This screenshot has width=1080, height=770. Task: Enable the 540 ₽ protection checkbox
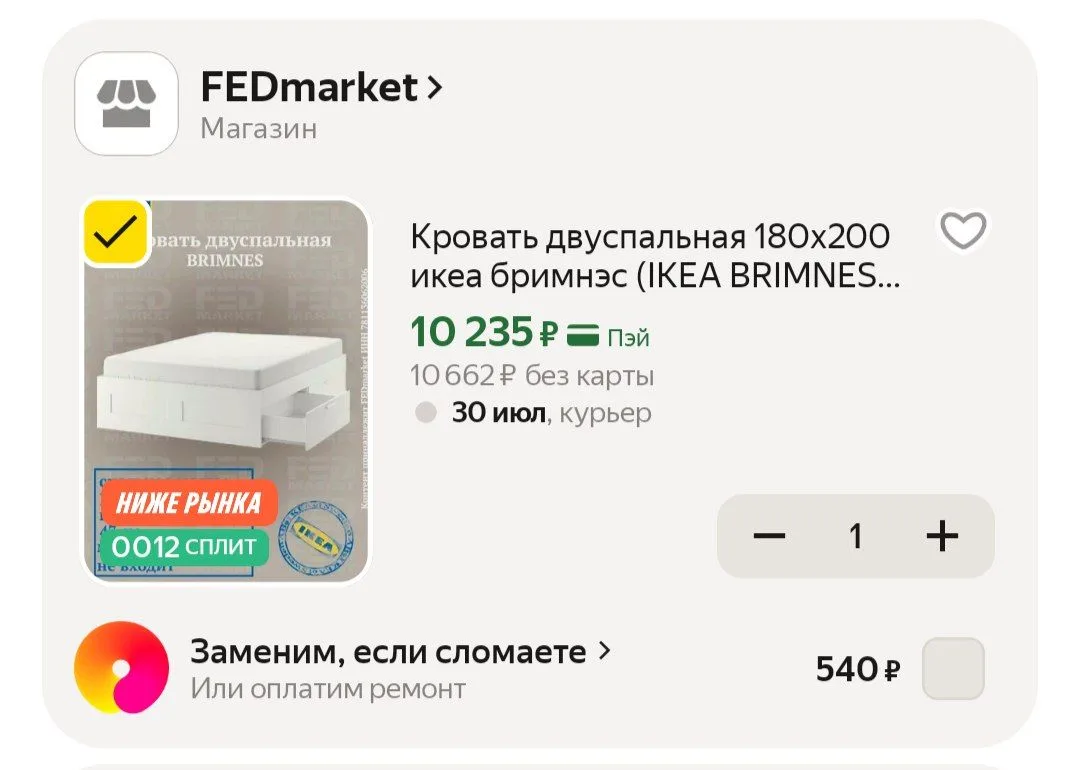click(x=953, y=669)
